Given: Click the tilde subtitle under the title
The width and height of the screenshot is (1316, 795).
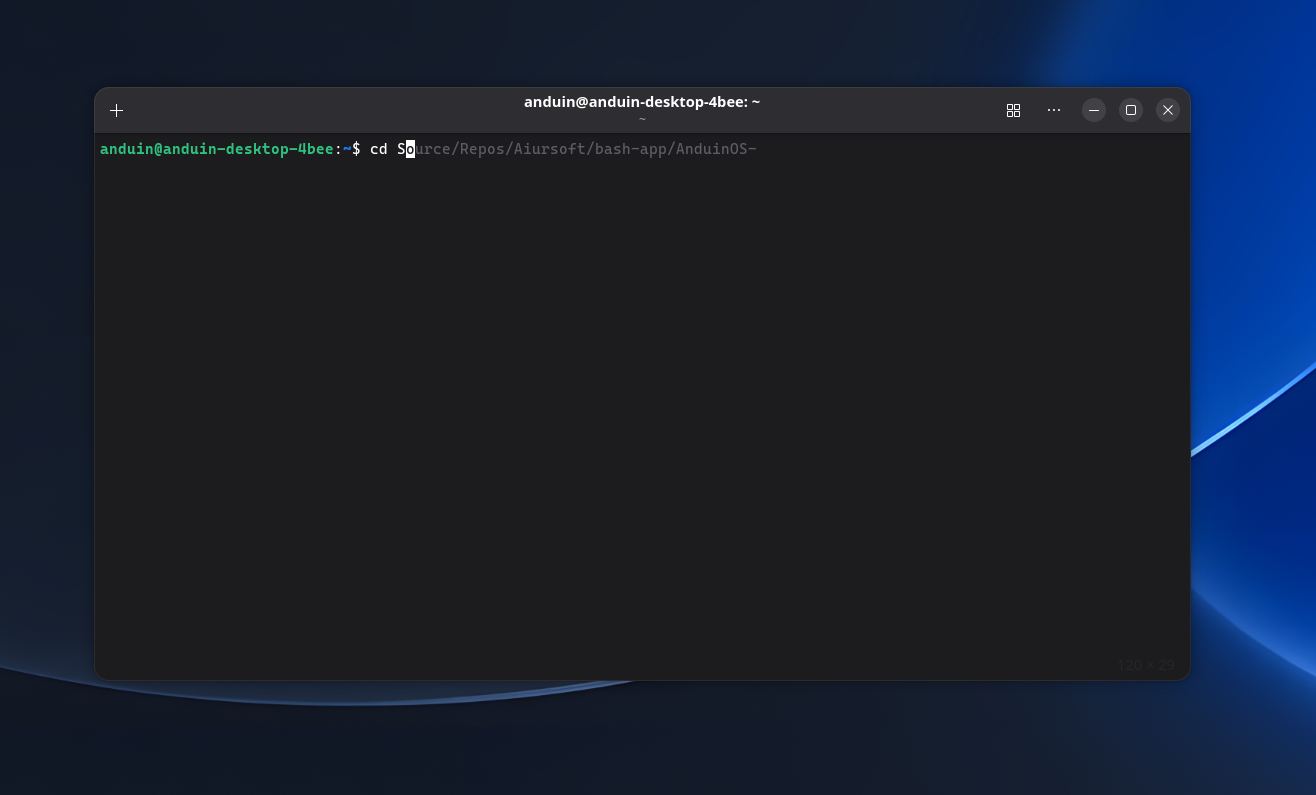Looking at the screenshot, I should 642,119.
